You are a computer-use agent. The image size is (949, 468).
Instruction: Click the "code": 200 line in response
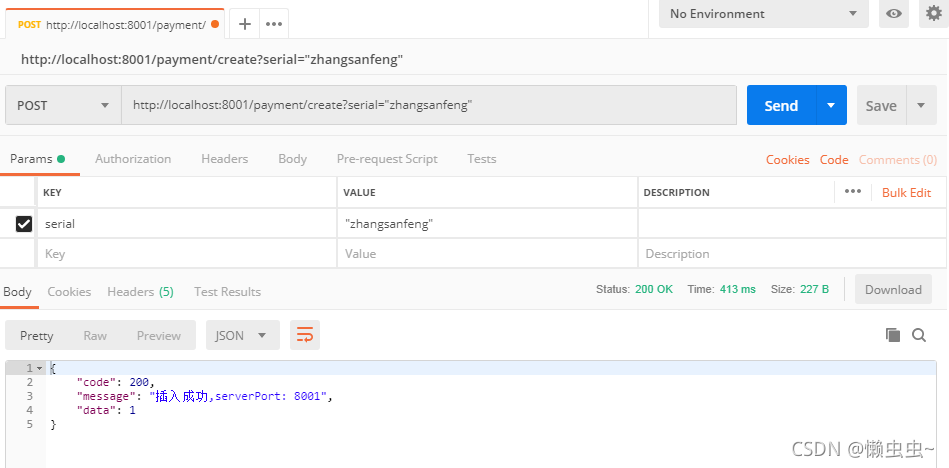click(116, 382)
